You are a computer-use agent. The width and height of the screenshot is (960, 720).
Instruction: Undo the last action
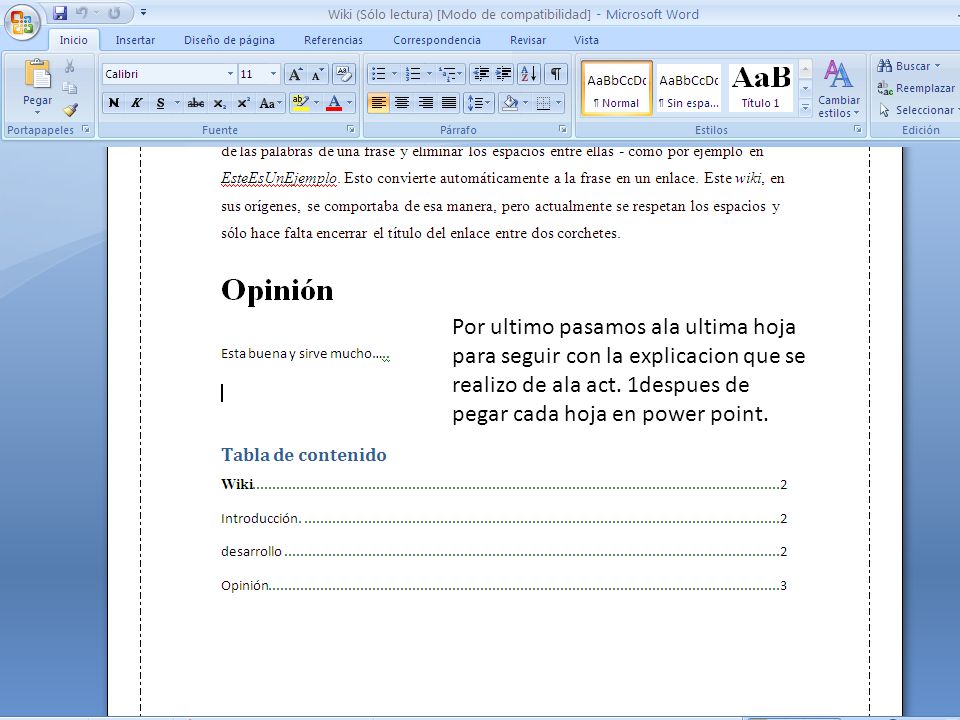(x=81, y=13)
